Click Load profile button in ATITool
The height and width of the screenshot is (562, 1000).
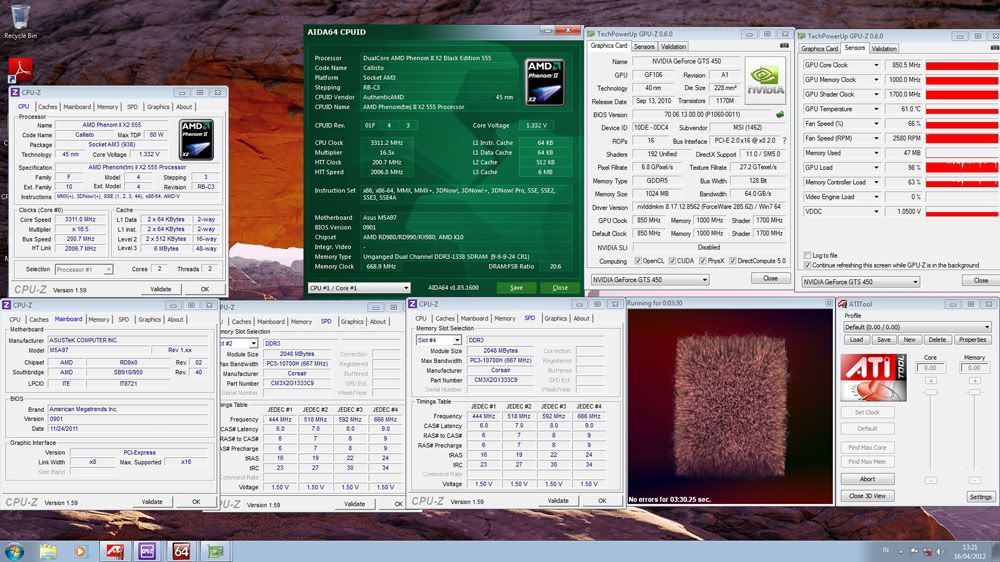857,340
